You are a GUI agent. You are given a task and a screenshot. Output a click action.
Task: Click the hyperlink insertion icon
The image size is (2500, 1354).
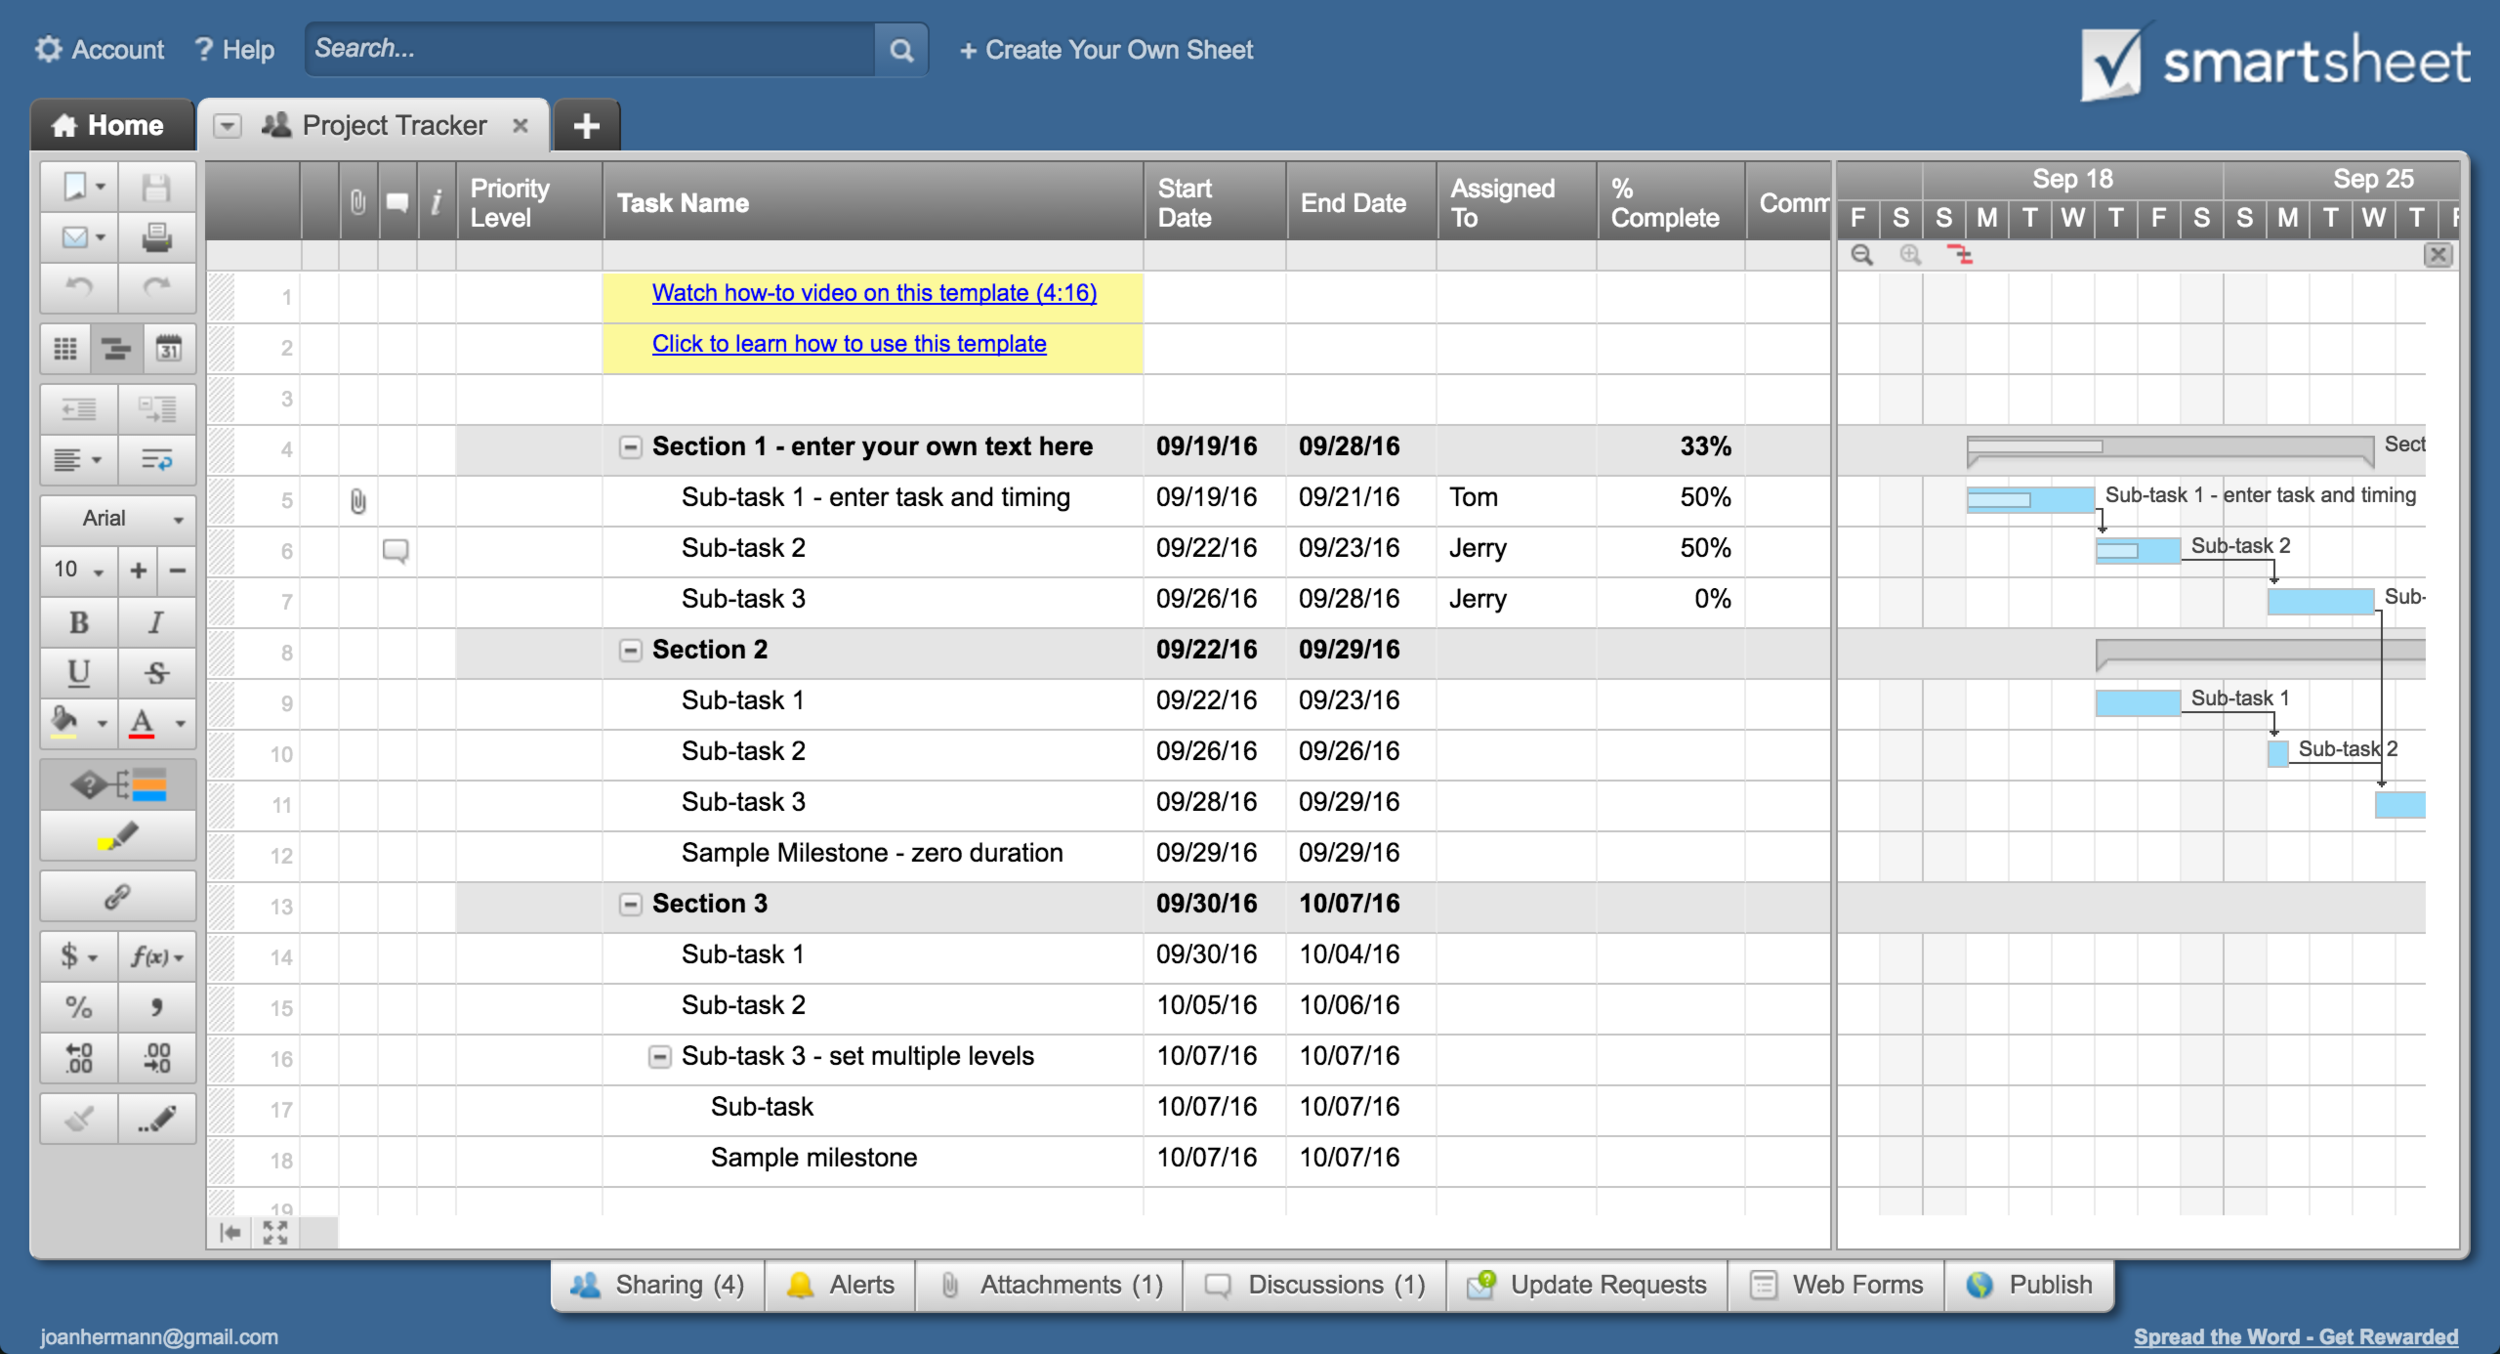117,896
